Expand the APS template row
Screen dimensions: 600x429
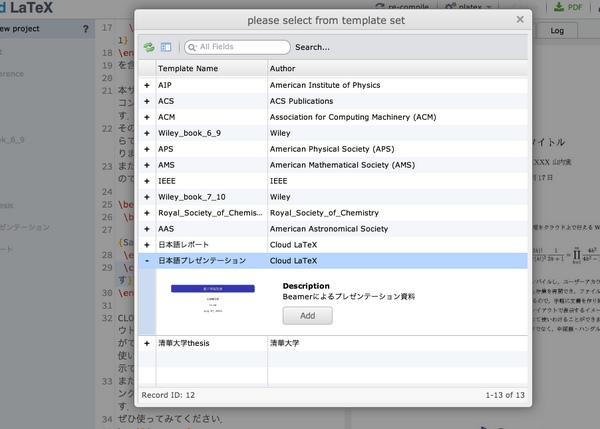tap(147, 149)
